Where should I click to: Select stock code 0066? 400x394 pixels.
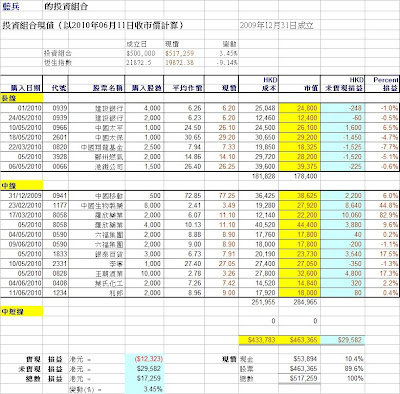coord(56,166)
